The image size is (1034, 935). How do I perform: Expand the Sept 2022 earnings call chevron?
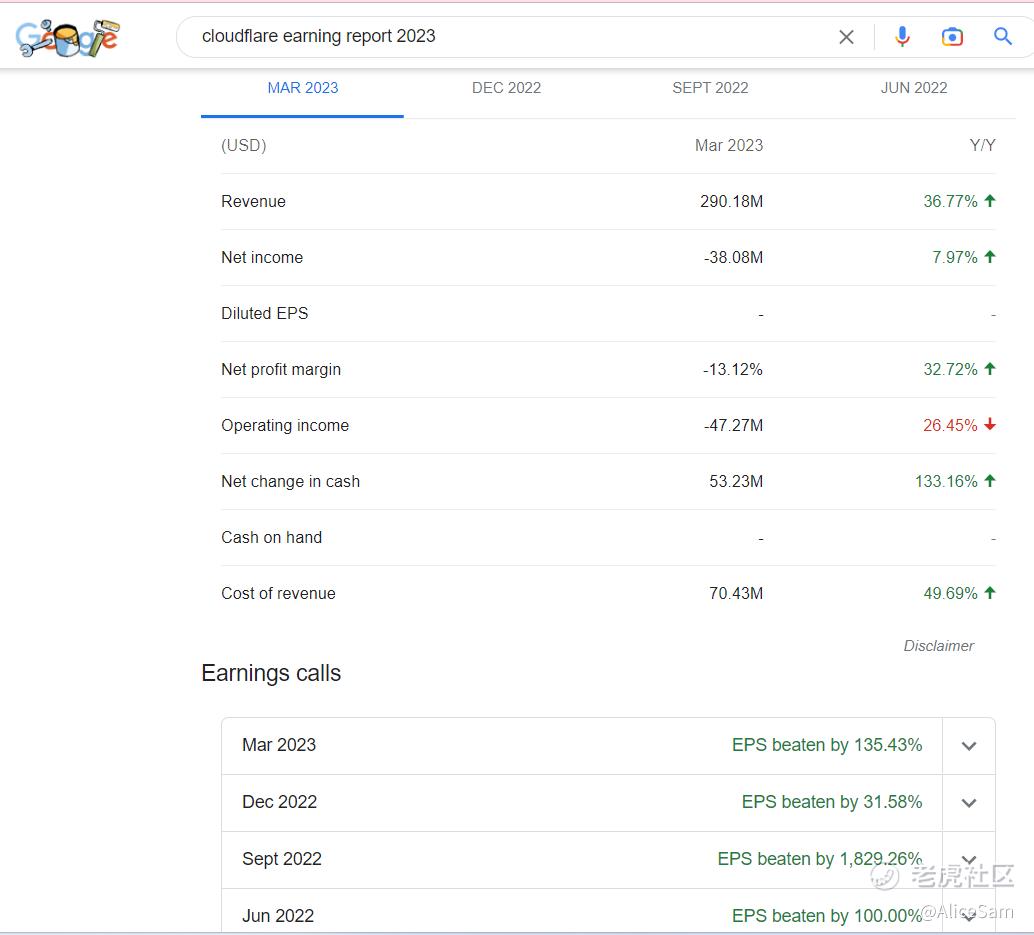click(x=969, y=860)
